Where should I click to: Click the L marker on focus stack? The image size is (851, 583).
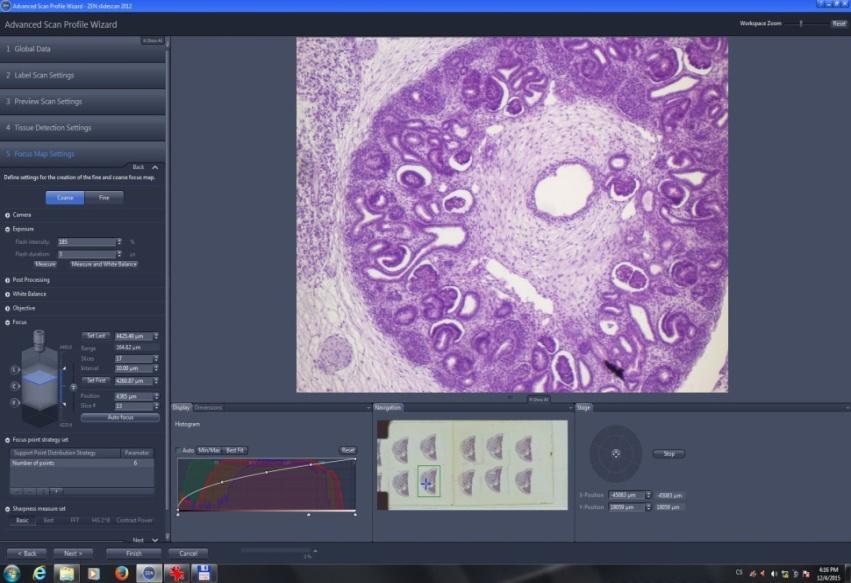[x=15, y=370]
